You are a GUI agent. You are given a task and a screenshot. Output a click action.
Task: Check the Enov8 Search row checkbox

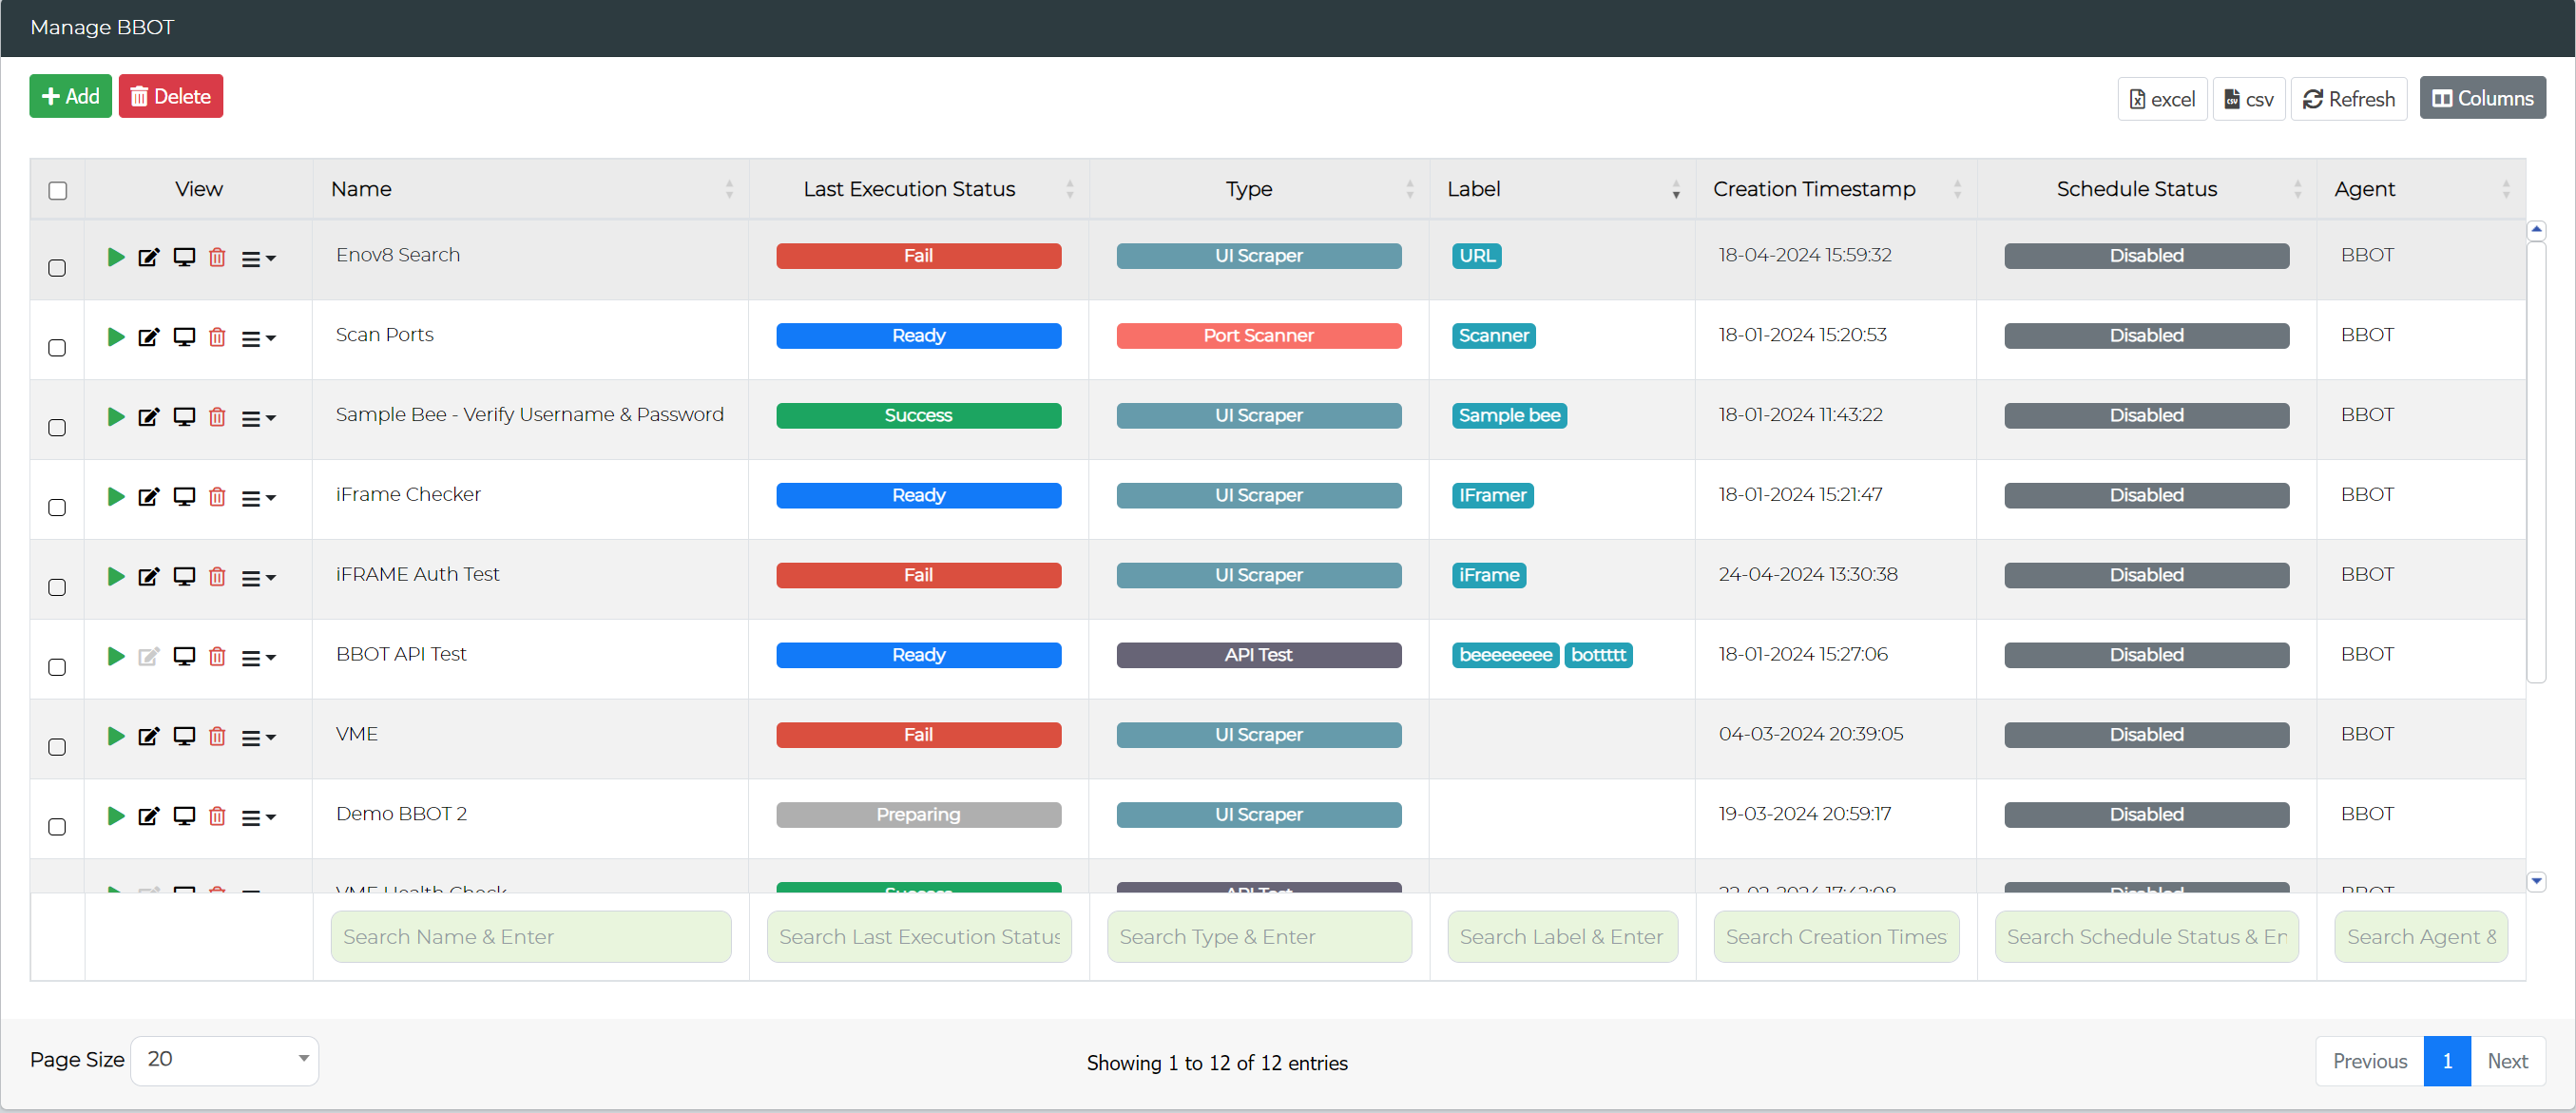click(58, 268)
